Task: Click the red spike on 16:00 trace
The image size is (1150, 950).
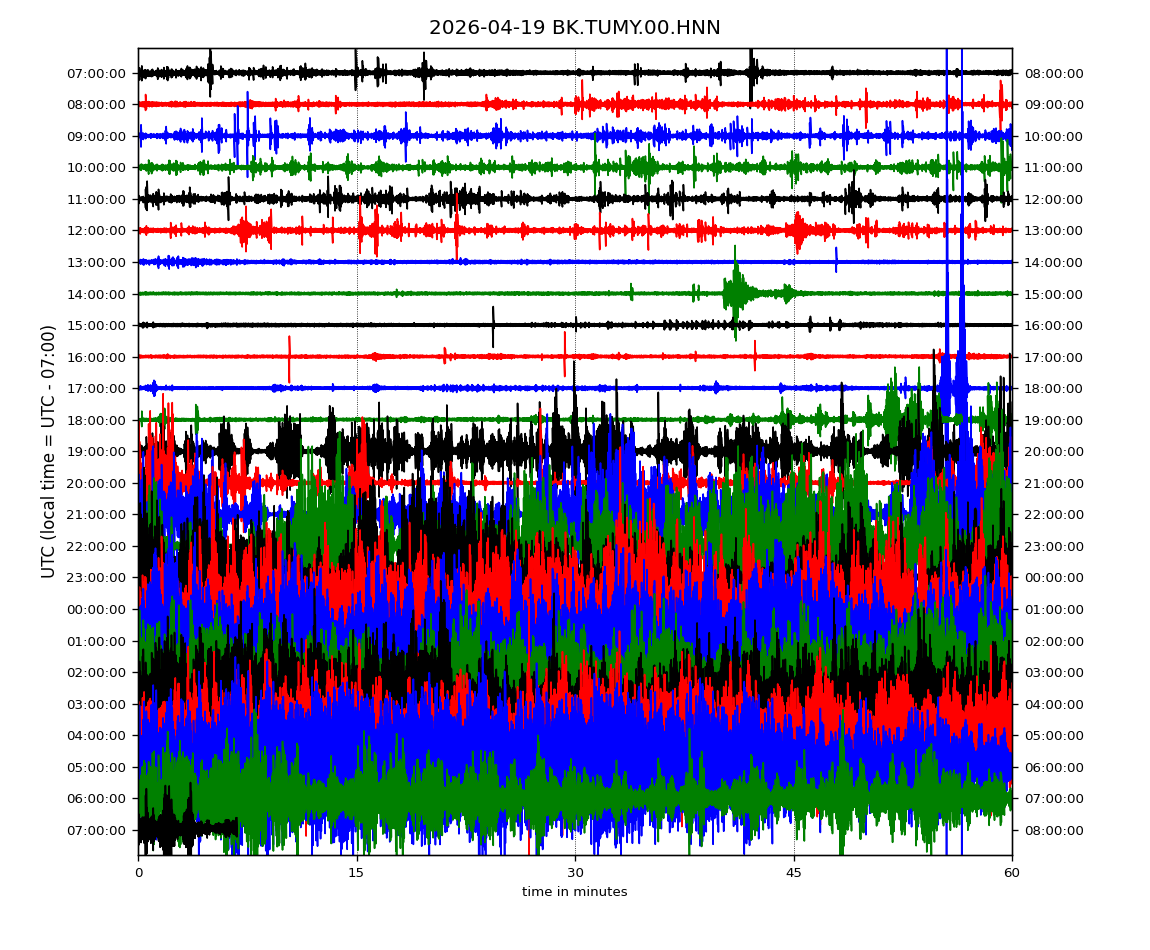Action: point(289,357)
